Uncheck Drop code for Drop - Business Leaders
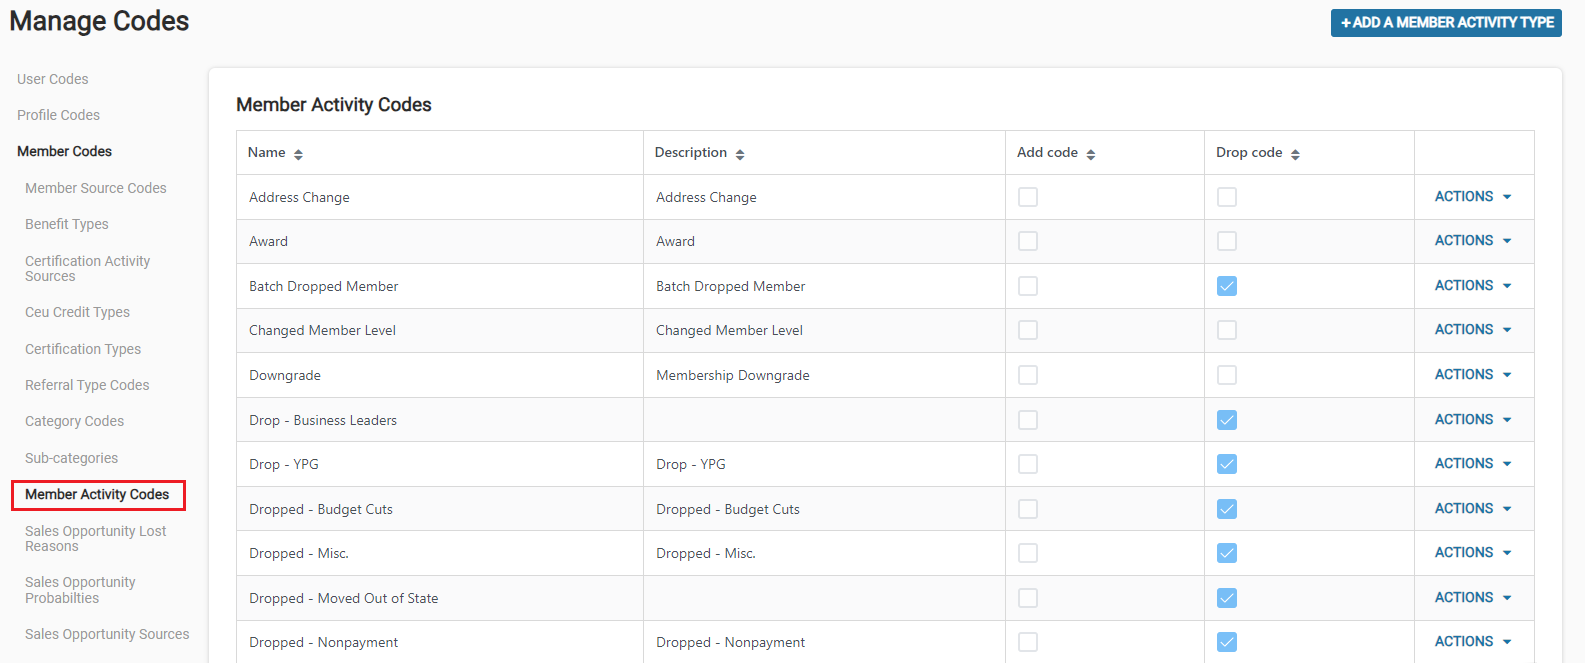The width and height of the screenshot is (1585, 663). coord(1227,420)
